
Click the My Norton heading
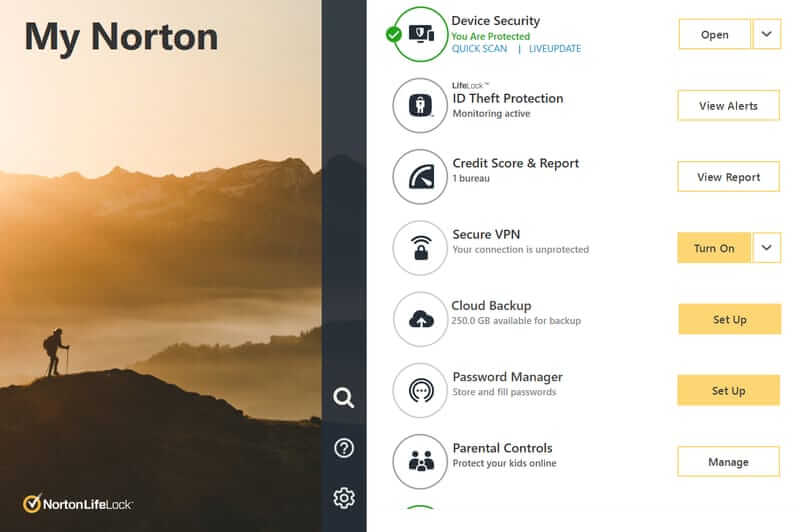pos(121,37)
